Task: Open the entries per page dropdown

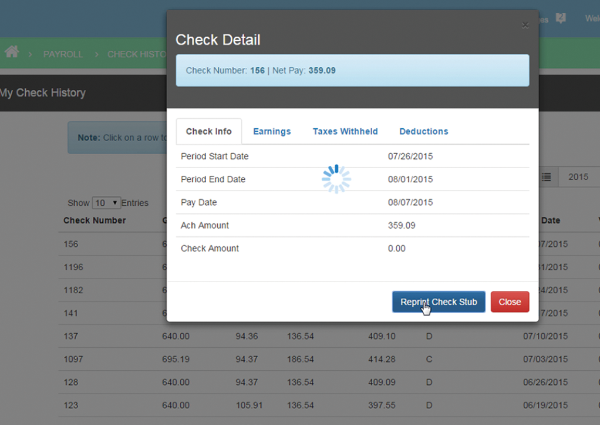Action: point(106,202)
